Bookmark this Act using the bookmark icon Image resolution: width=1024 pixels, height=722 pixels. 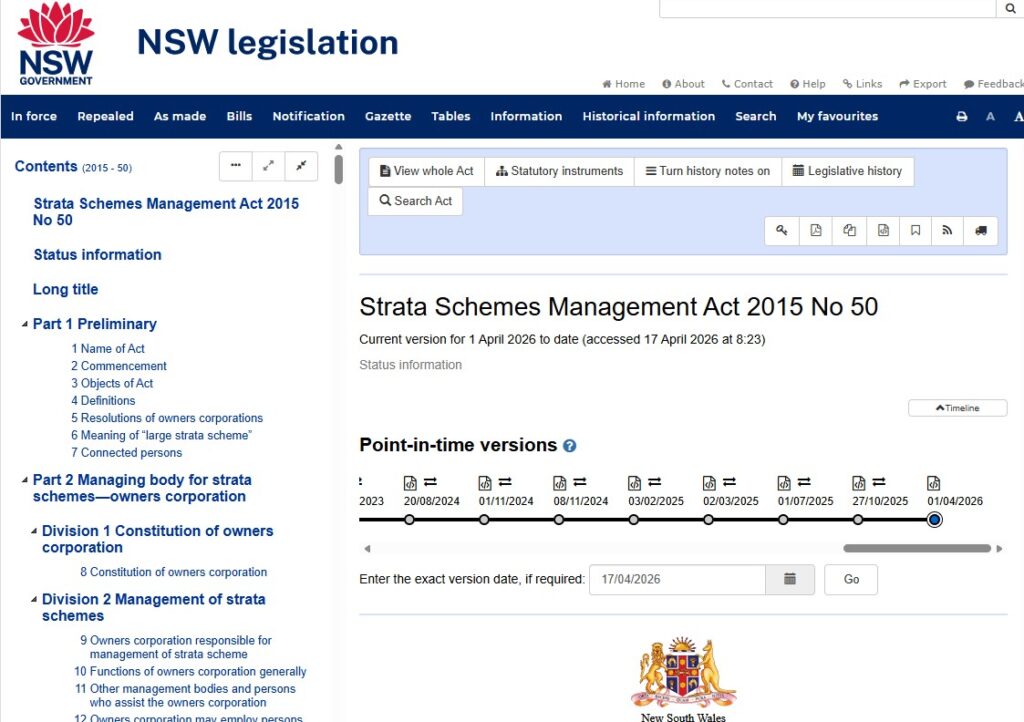[915, 231]
